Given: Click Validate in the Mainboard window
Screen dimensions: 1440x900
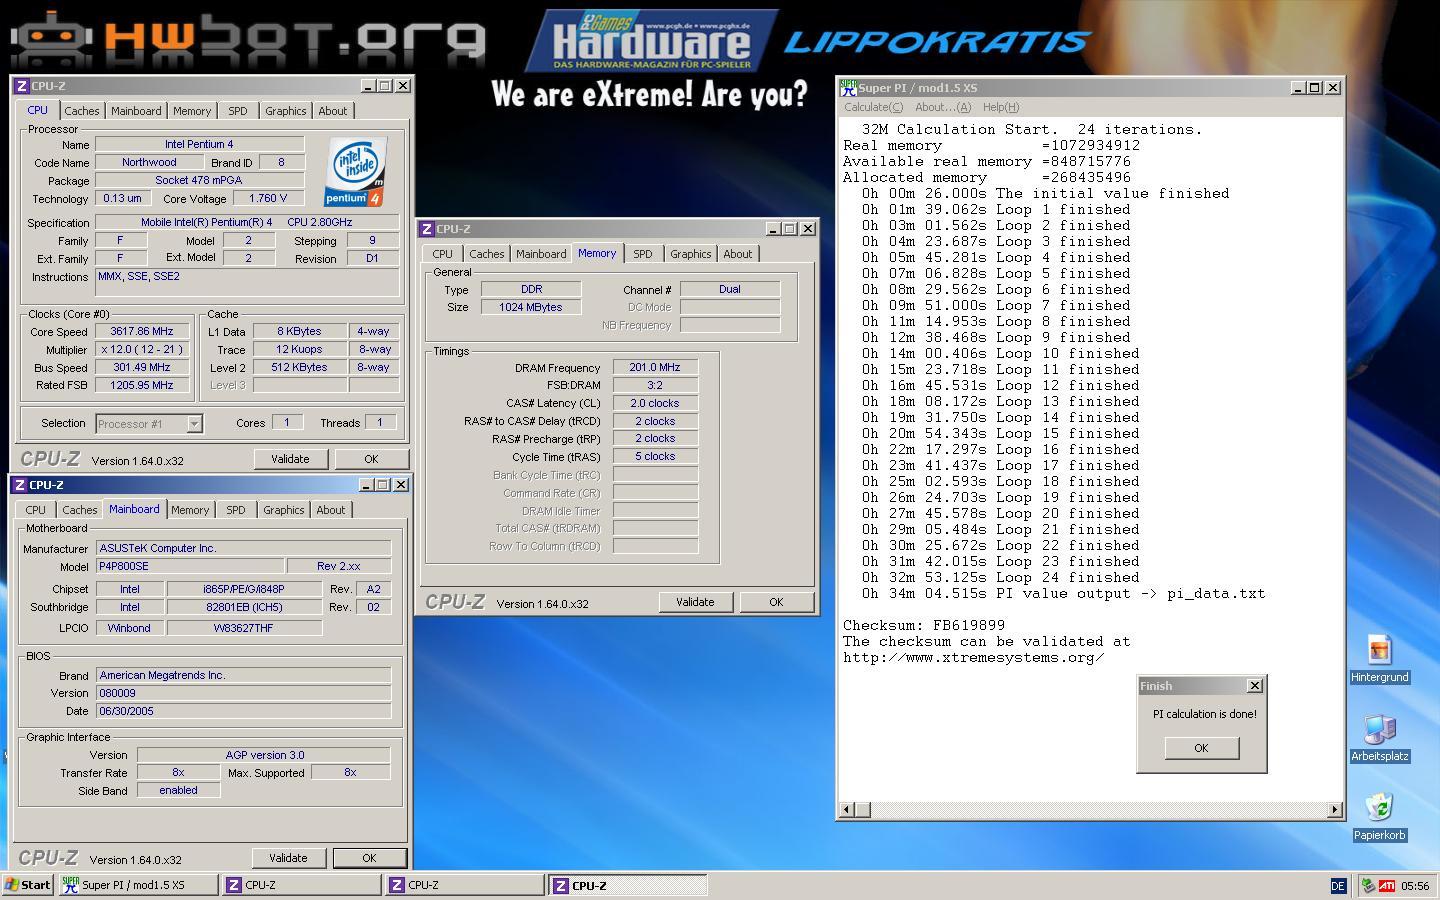Looking at the screenshot, I should (x=288, y=858).
